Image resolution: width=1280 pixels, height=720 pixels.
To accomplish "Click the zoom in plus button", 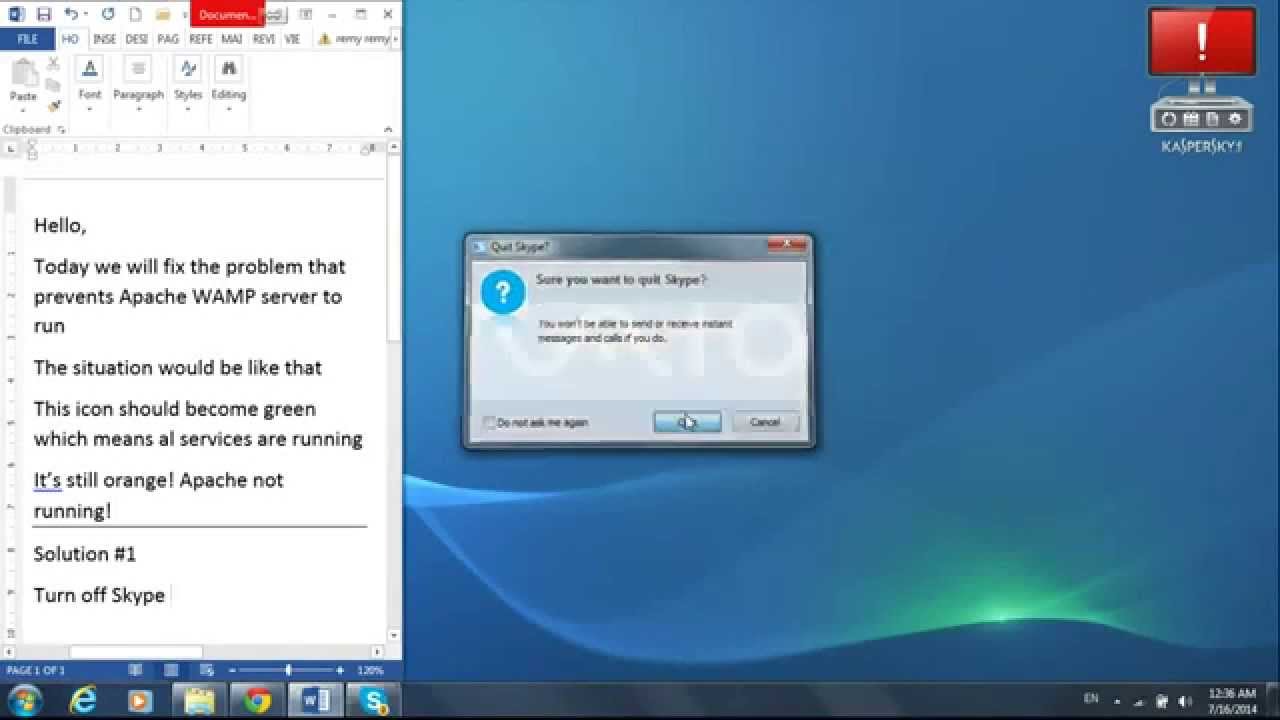I will point(340,670).
